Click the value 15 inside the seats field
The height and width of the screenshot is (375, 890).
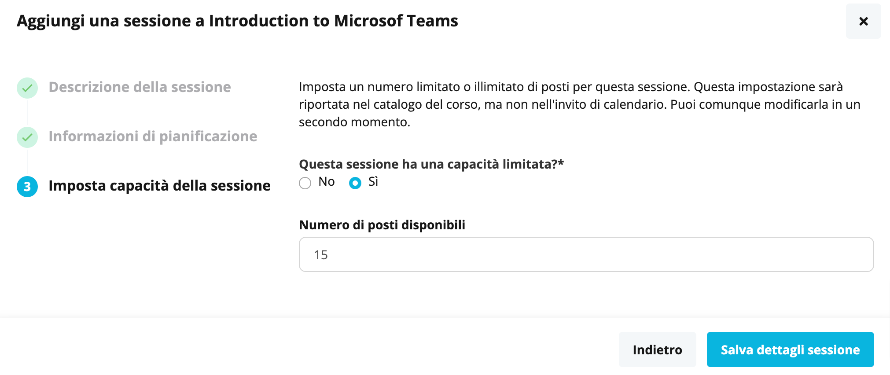pyautogui.click(x=321, y=255)
